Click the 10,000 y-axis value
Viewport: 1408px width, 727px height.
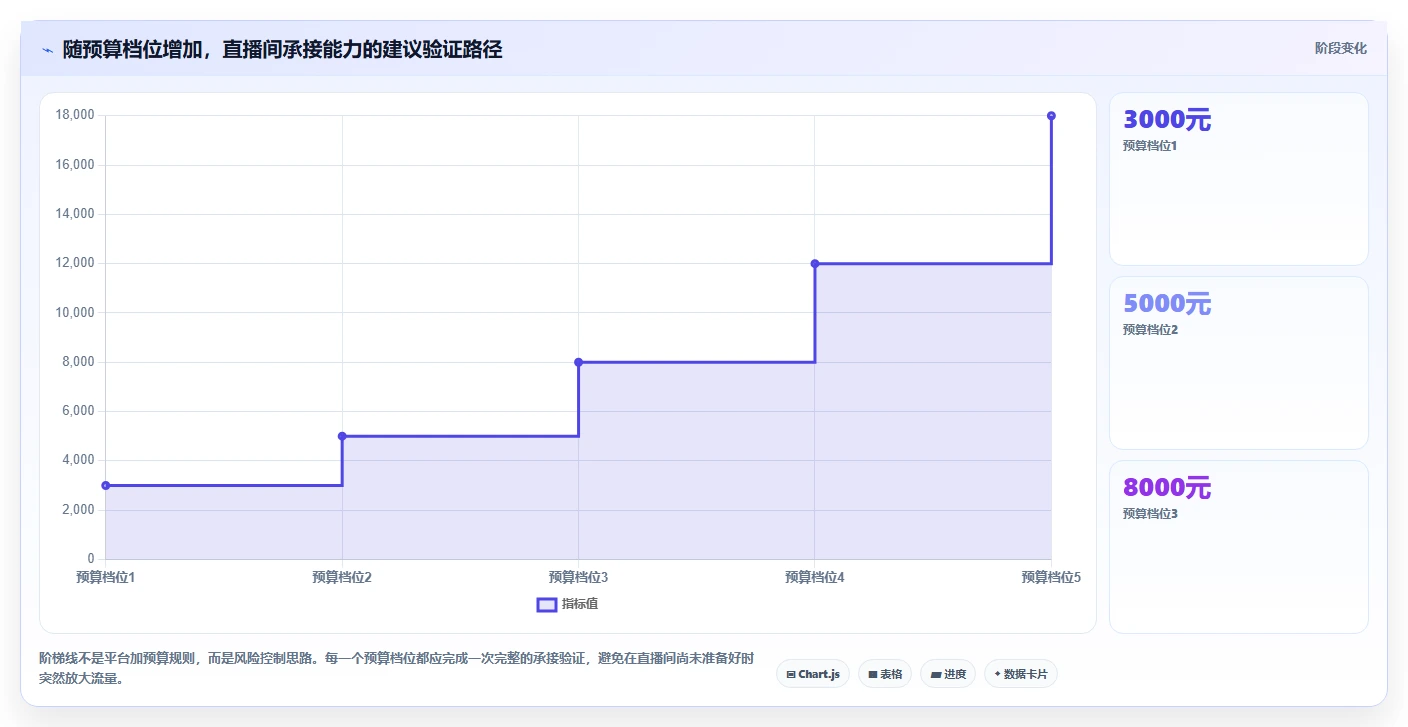click(75, 312)
